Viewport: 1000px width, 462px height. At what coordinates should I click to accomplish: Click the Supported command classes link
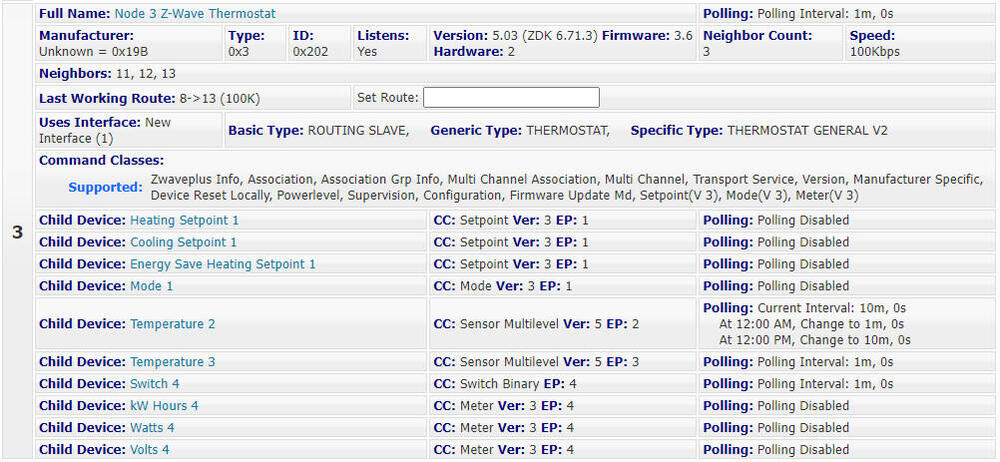105,187
